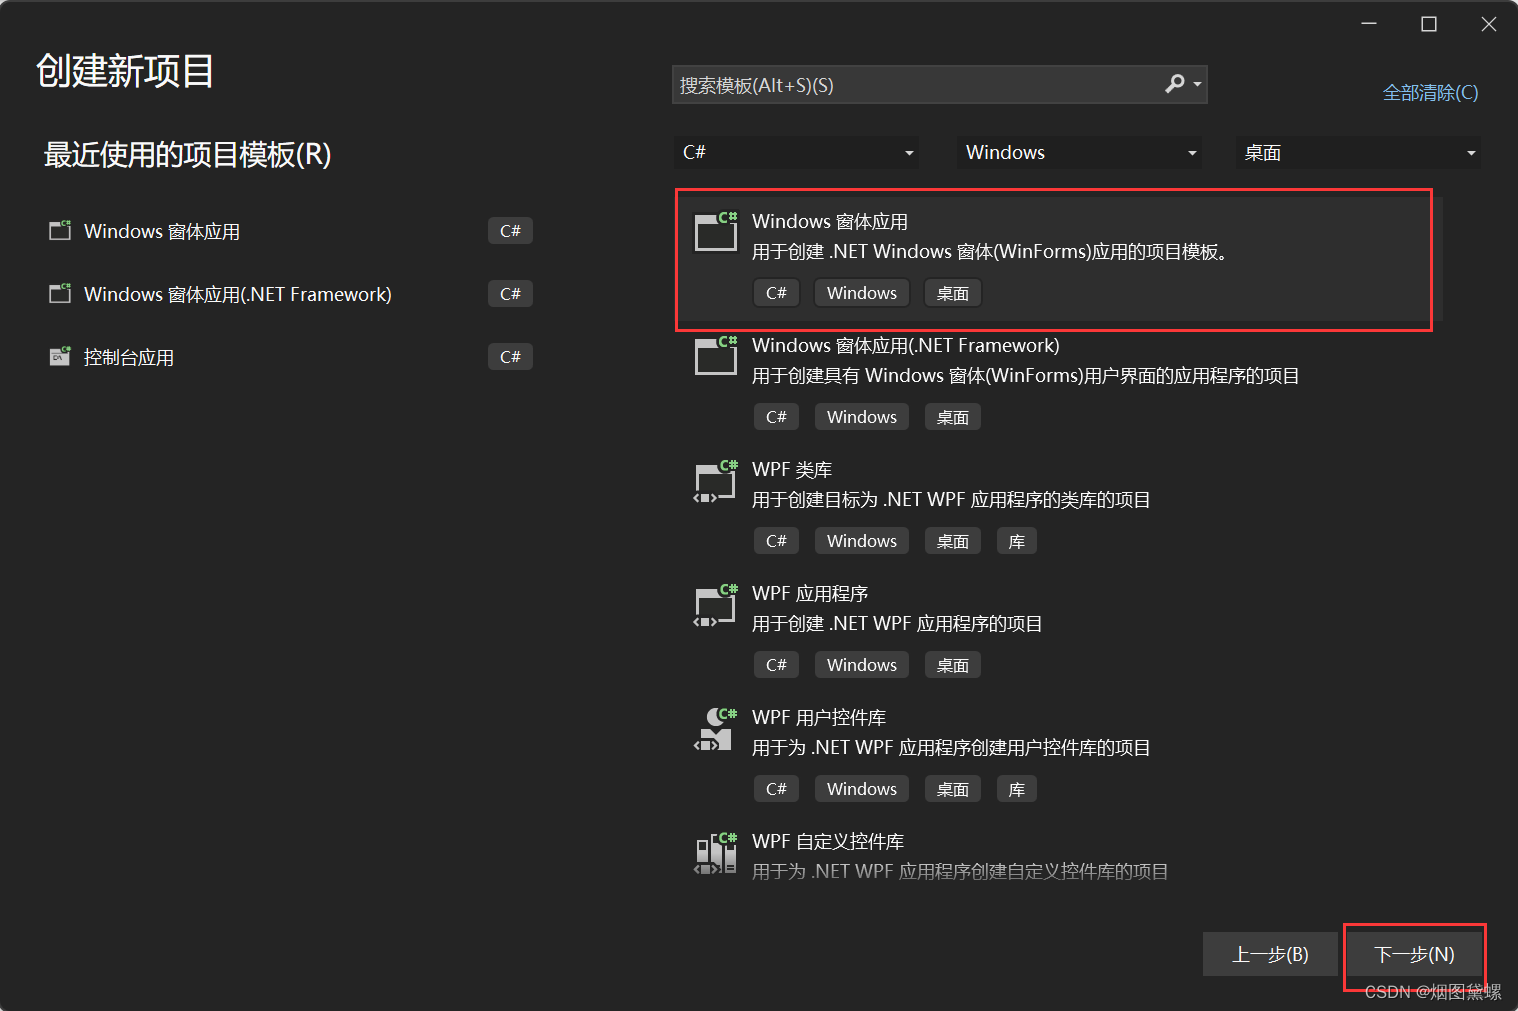This screenshot has height=1011, width=1518.
Task: Click the WPF 类库 template icon
Action: (716, 481)
